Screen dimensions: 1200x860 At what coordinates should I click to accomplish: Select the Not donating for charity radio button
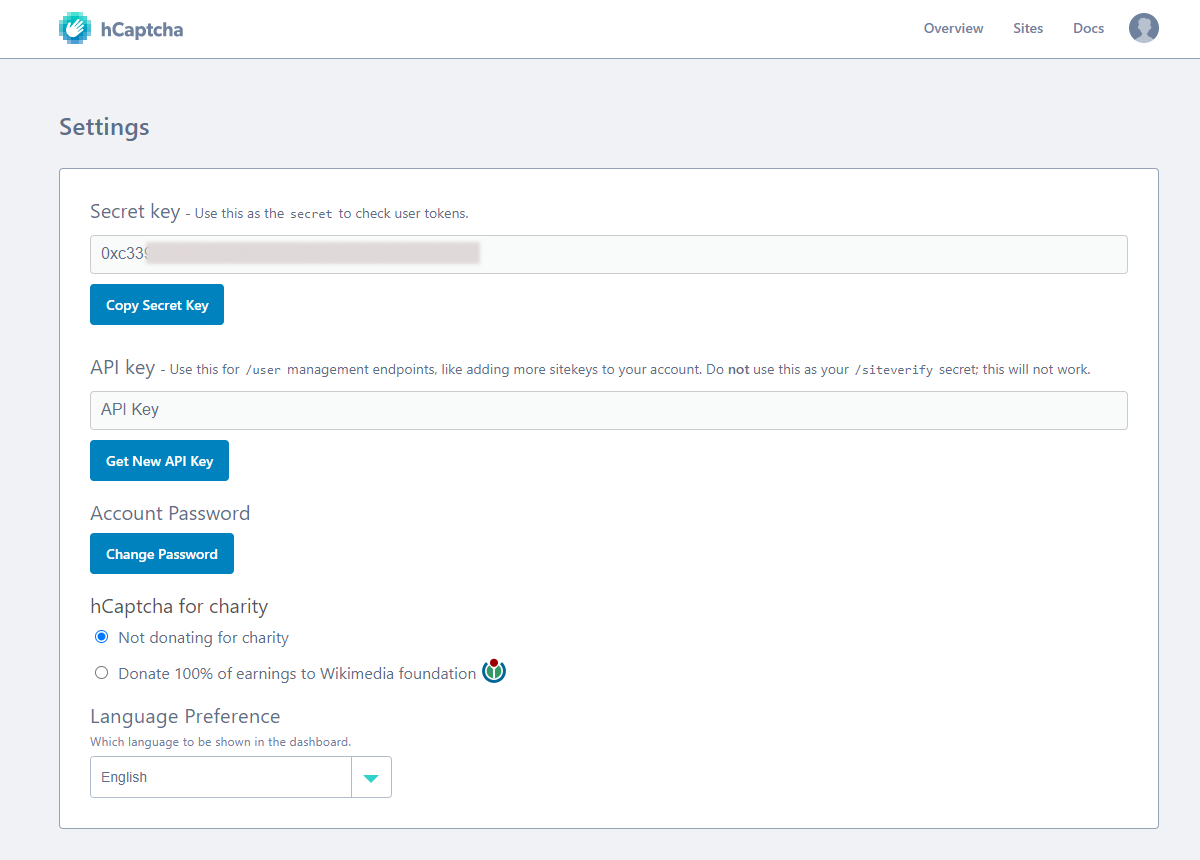[101, 637]
